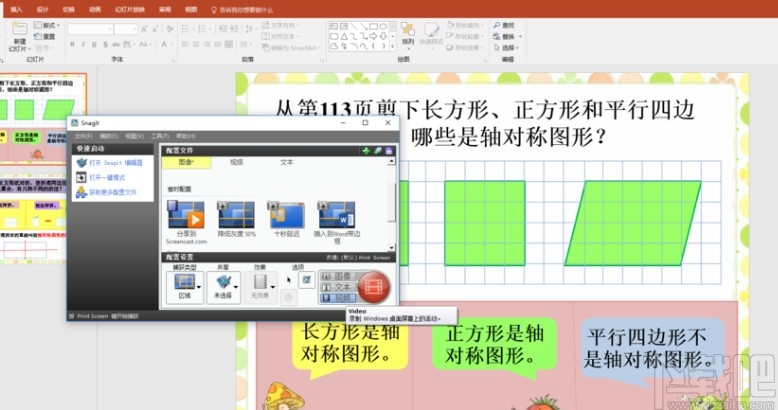Click 打开 Snagit 编辑器 link
Viewport: 778px width, 410px height.
[116, 162]
